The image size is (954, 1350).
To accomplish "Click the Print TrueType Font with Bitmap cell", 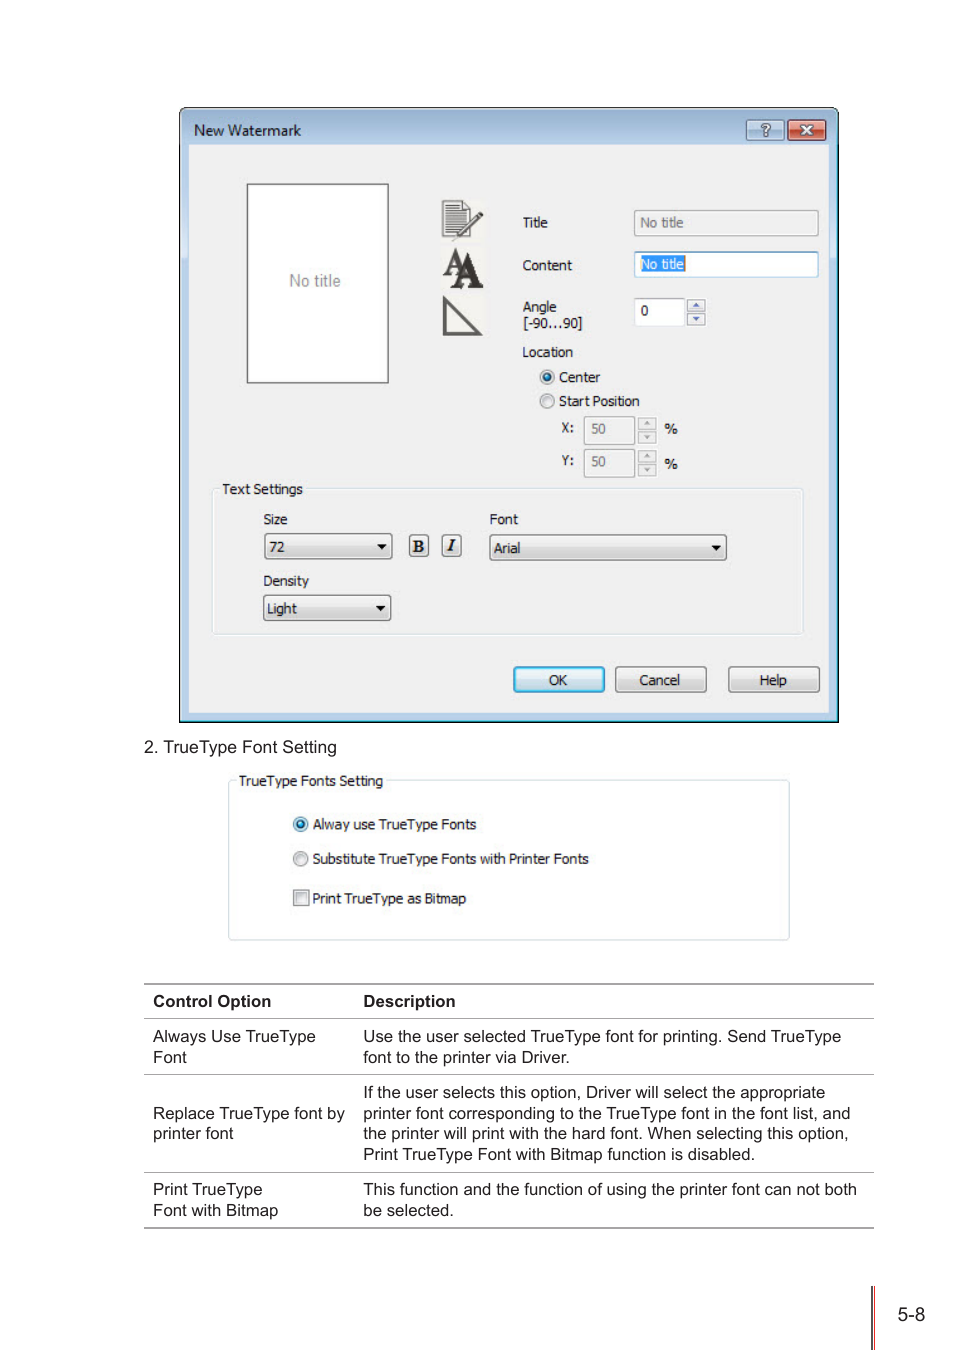I will click(x=216, y=1199).
